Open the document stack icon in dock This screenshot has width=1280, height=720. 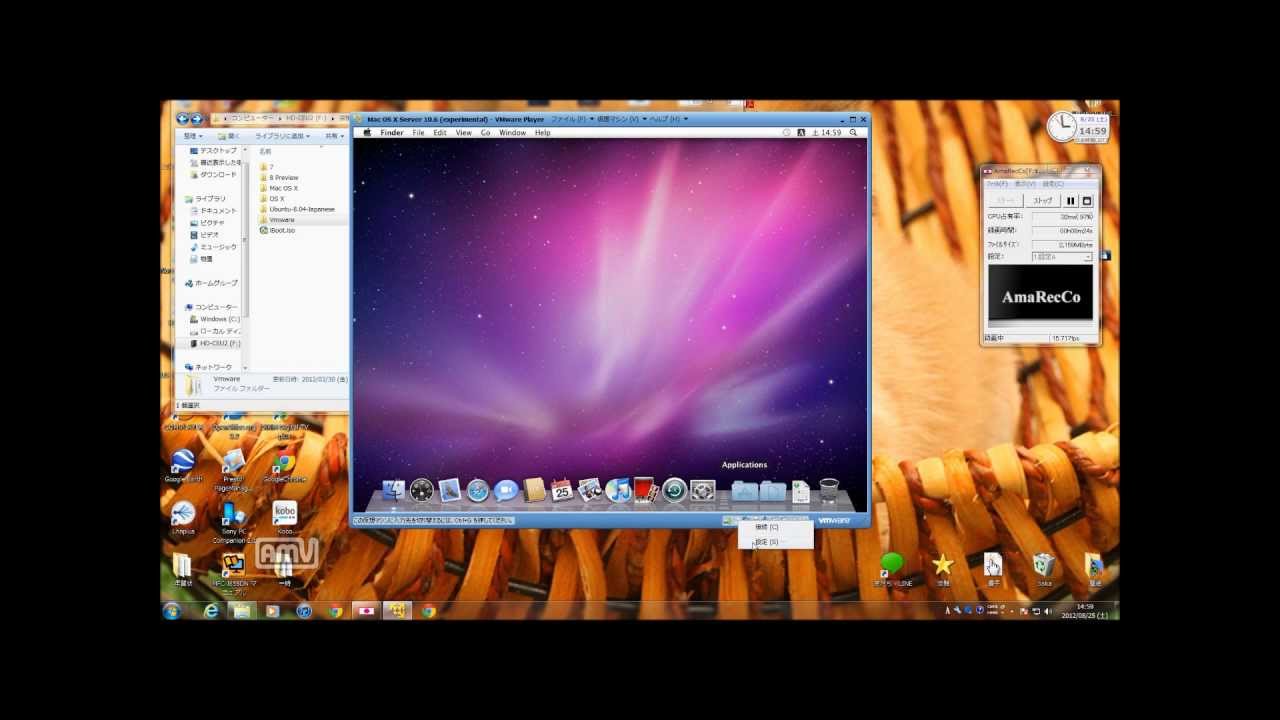tap(801, 490)
